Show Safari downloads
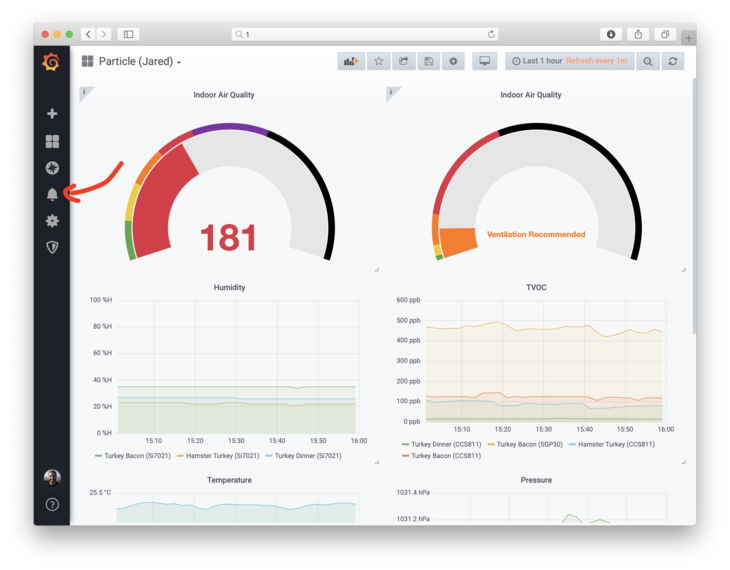730x570 pixels. 611,34
